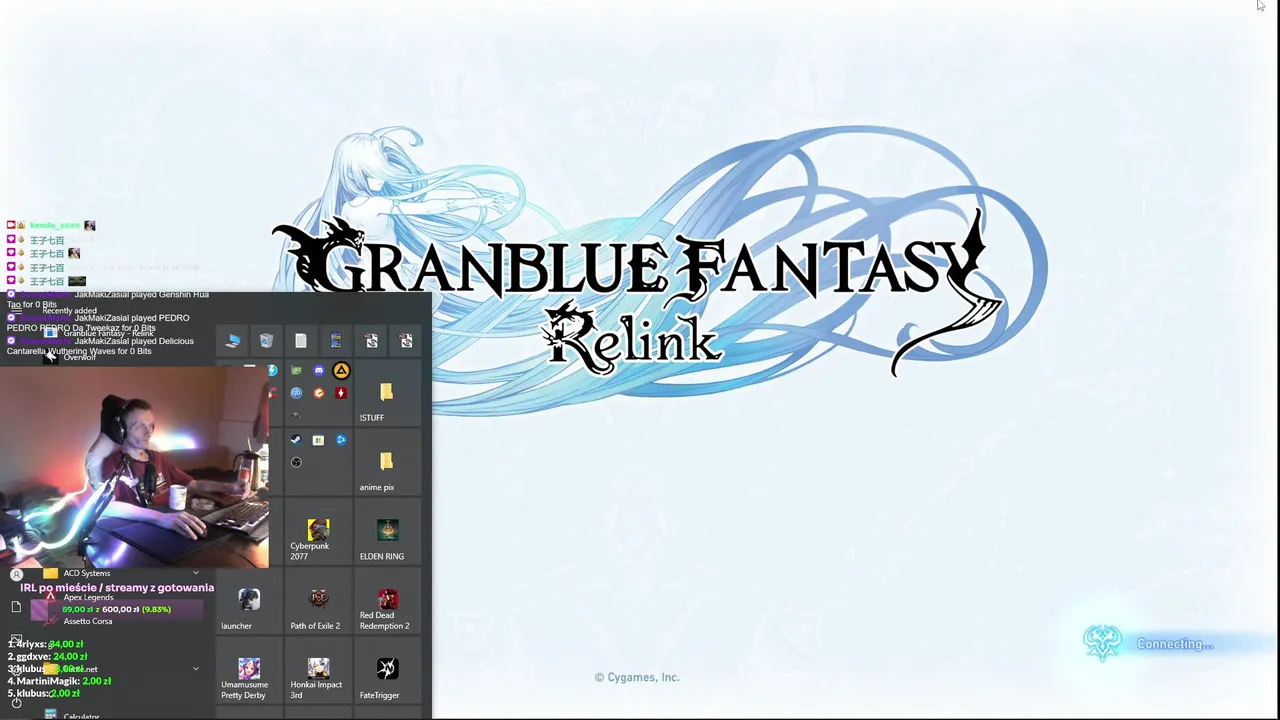Click the red lightning app icon
The height and width of the screenshot is (720, 1280).
tap(341, 393)
